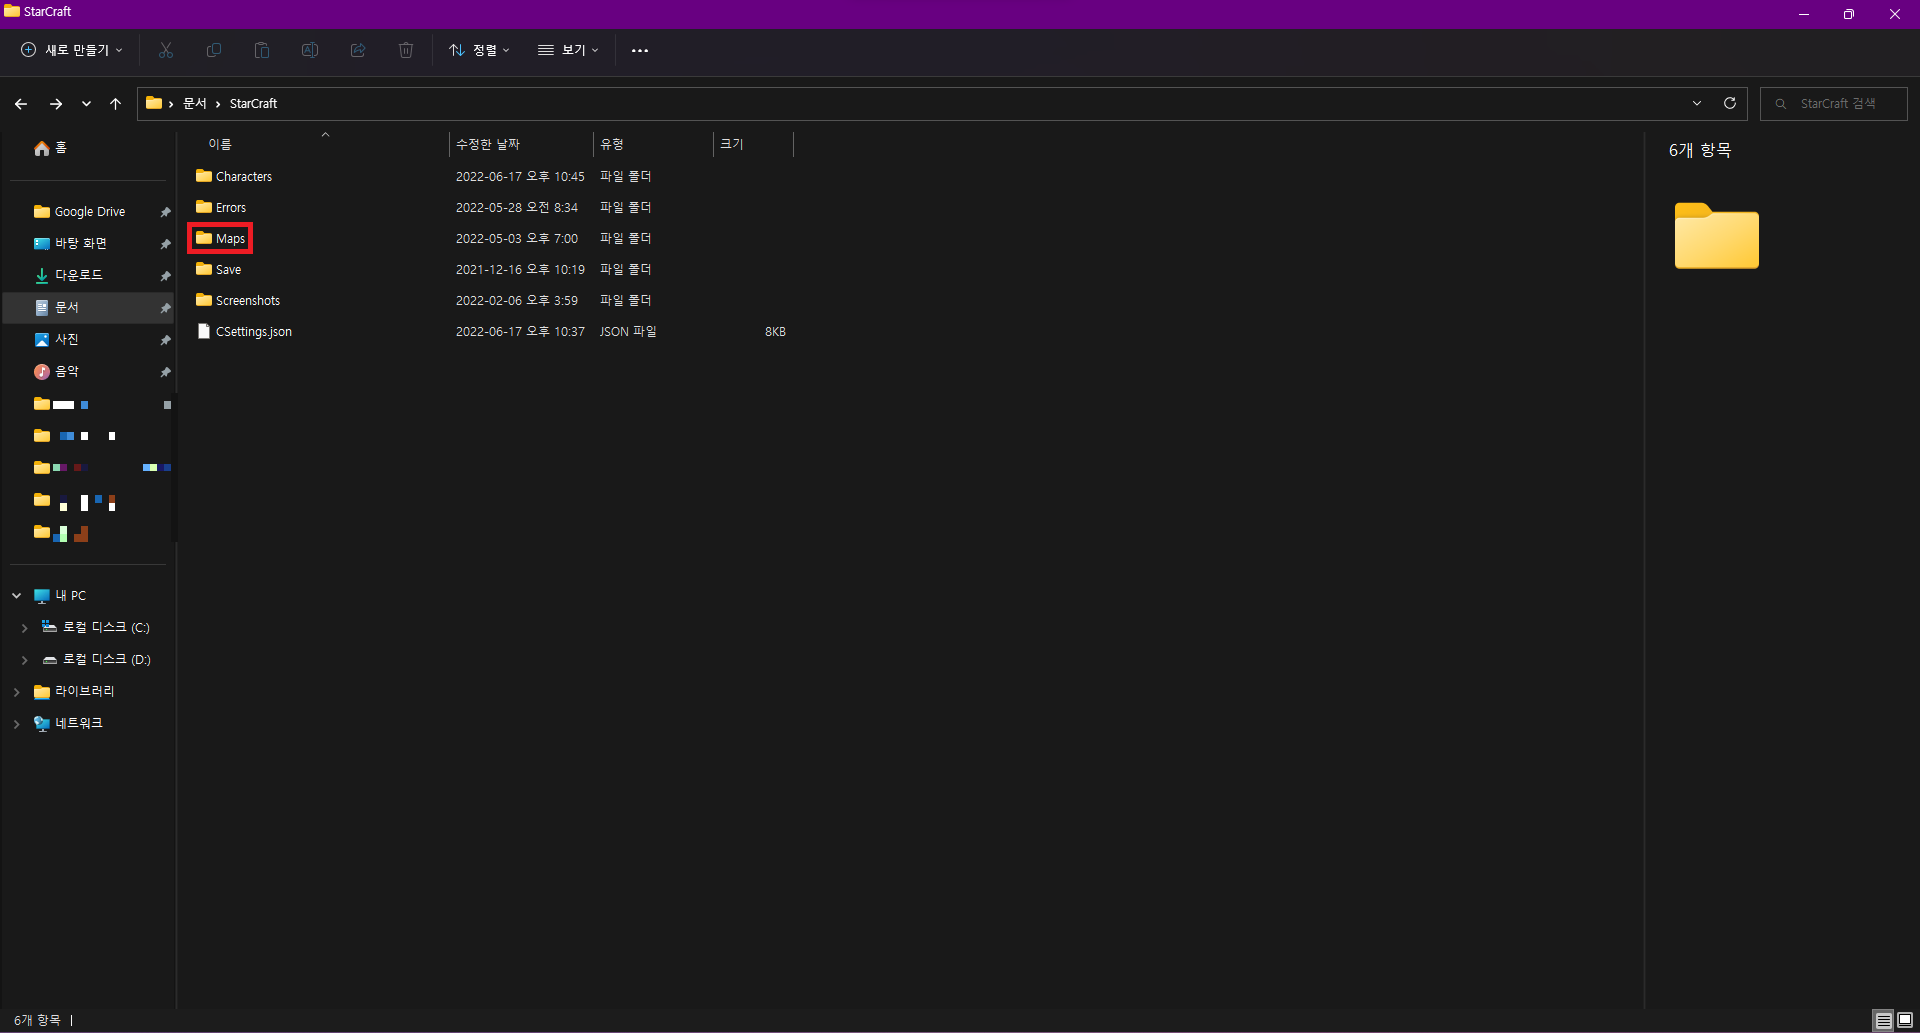Image resolution: width=1920 pixels, height=1033 pixels.
Task: Open the three-dot more options menu
Action: tap(640, 50)
